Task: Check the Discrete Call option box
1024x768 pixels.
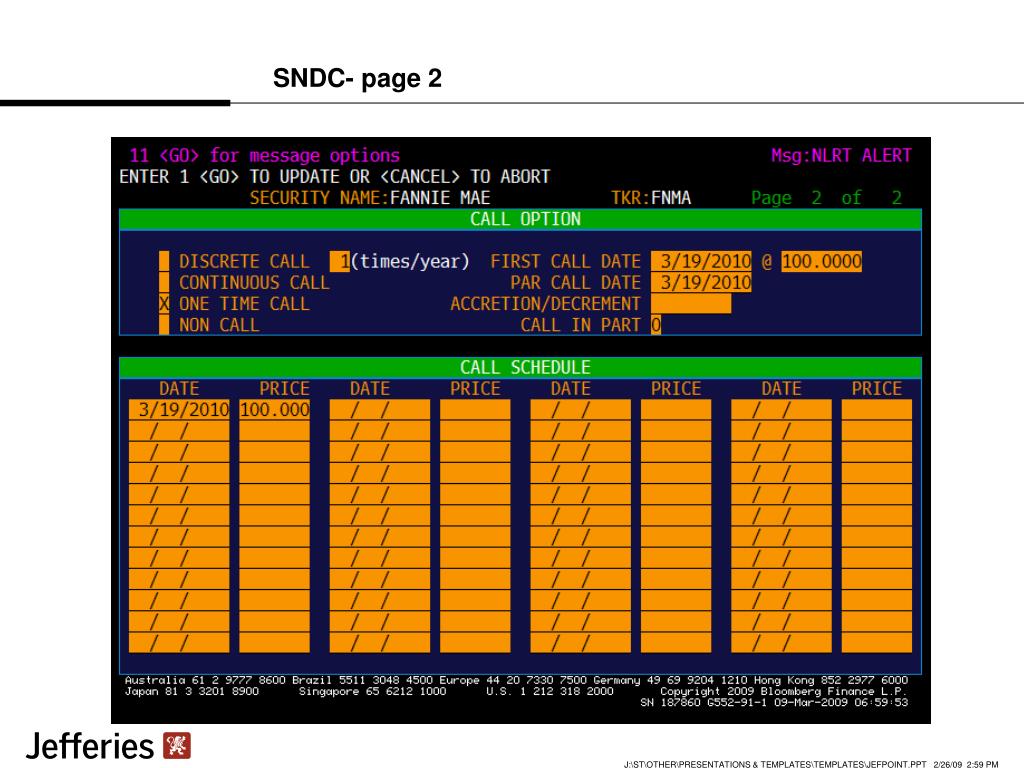Action: pyautogui.click(x=164, y=261)
